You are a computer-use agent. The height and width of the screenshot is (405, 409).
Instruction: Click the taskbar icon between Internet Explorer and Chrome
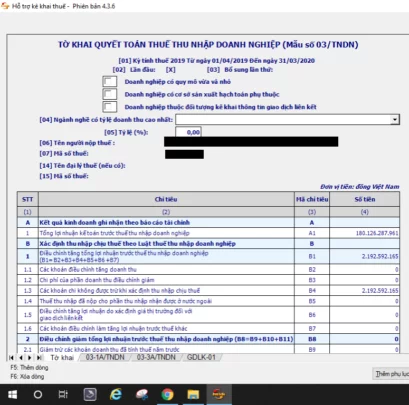[142, 395]
